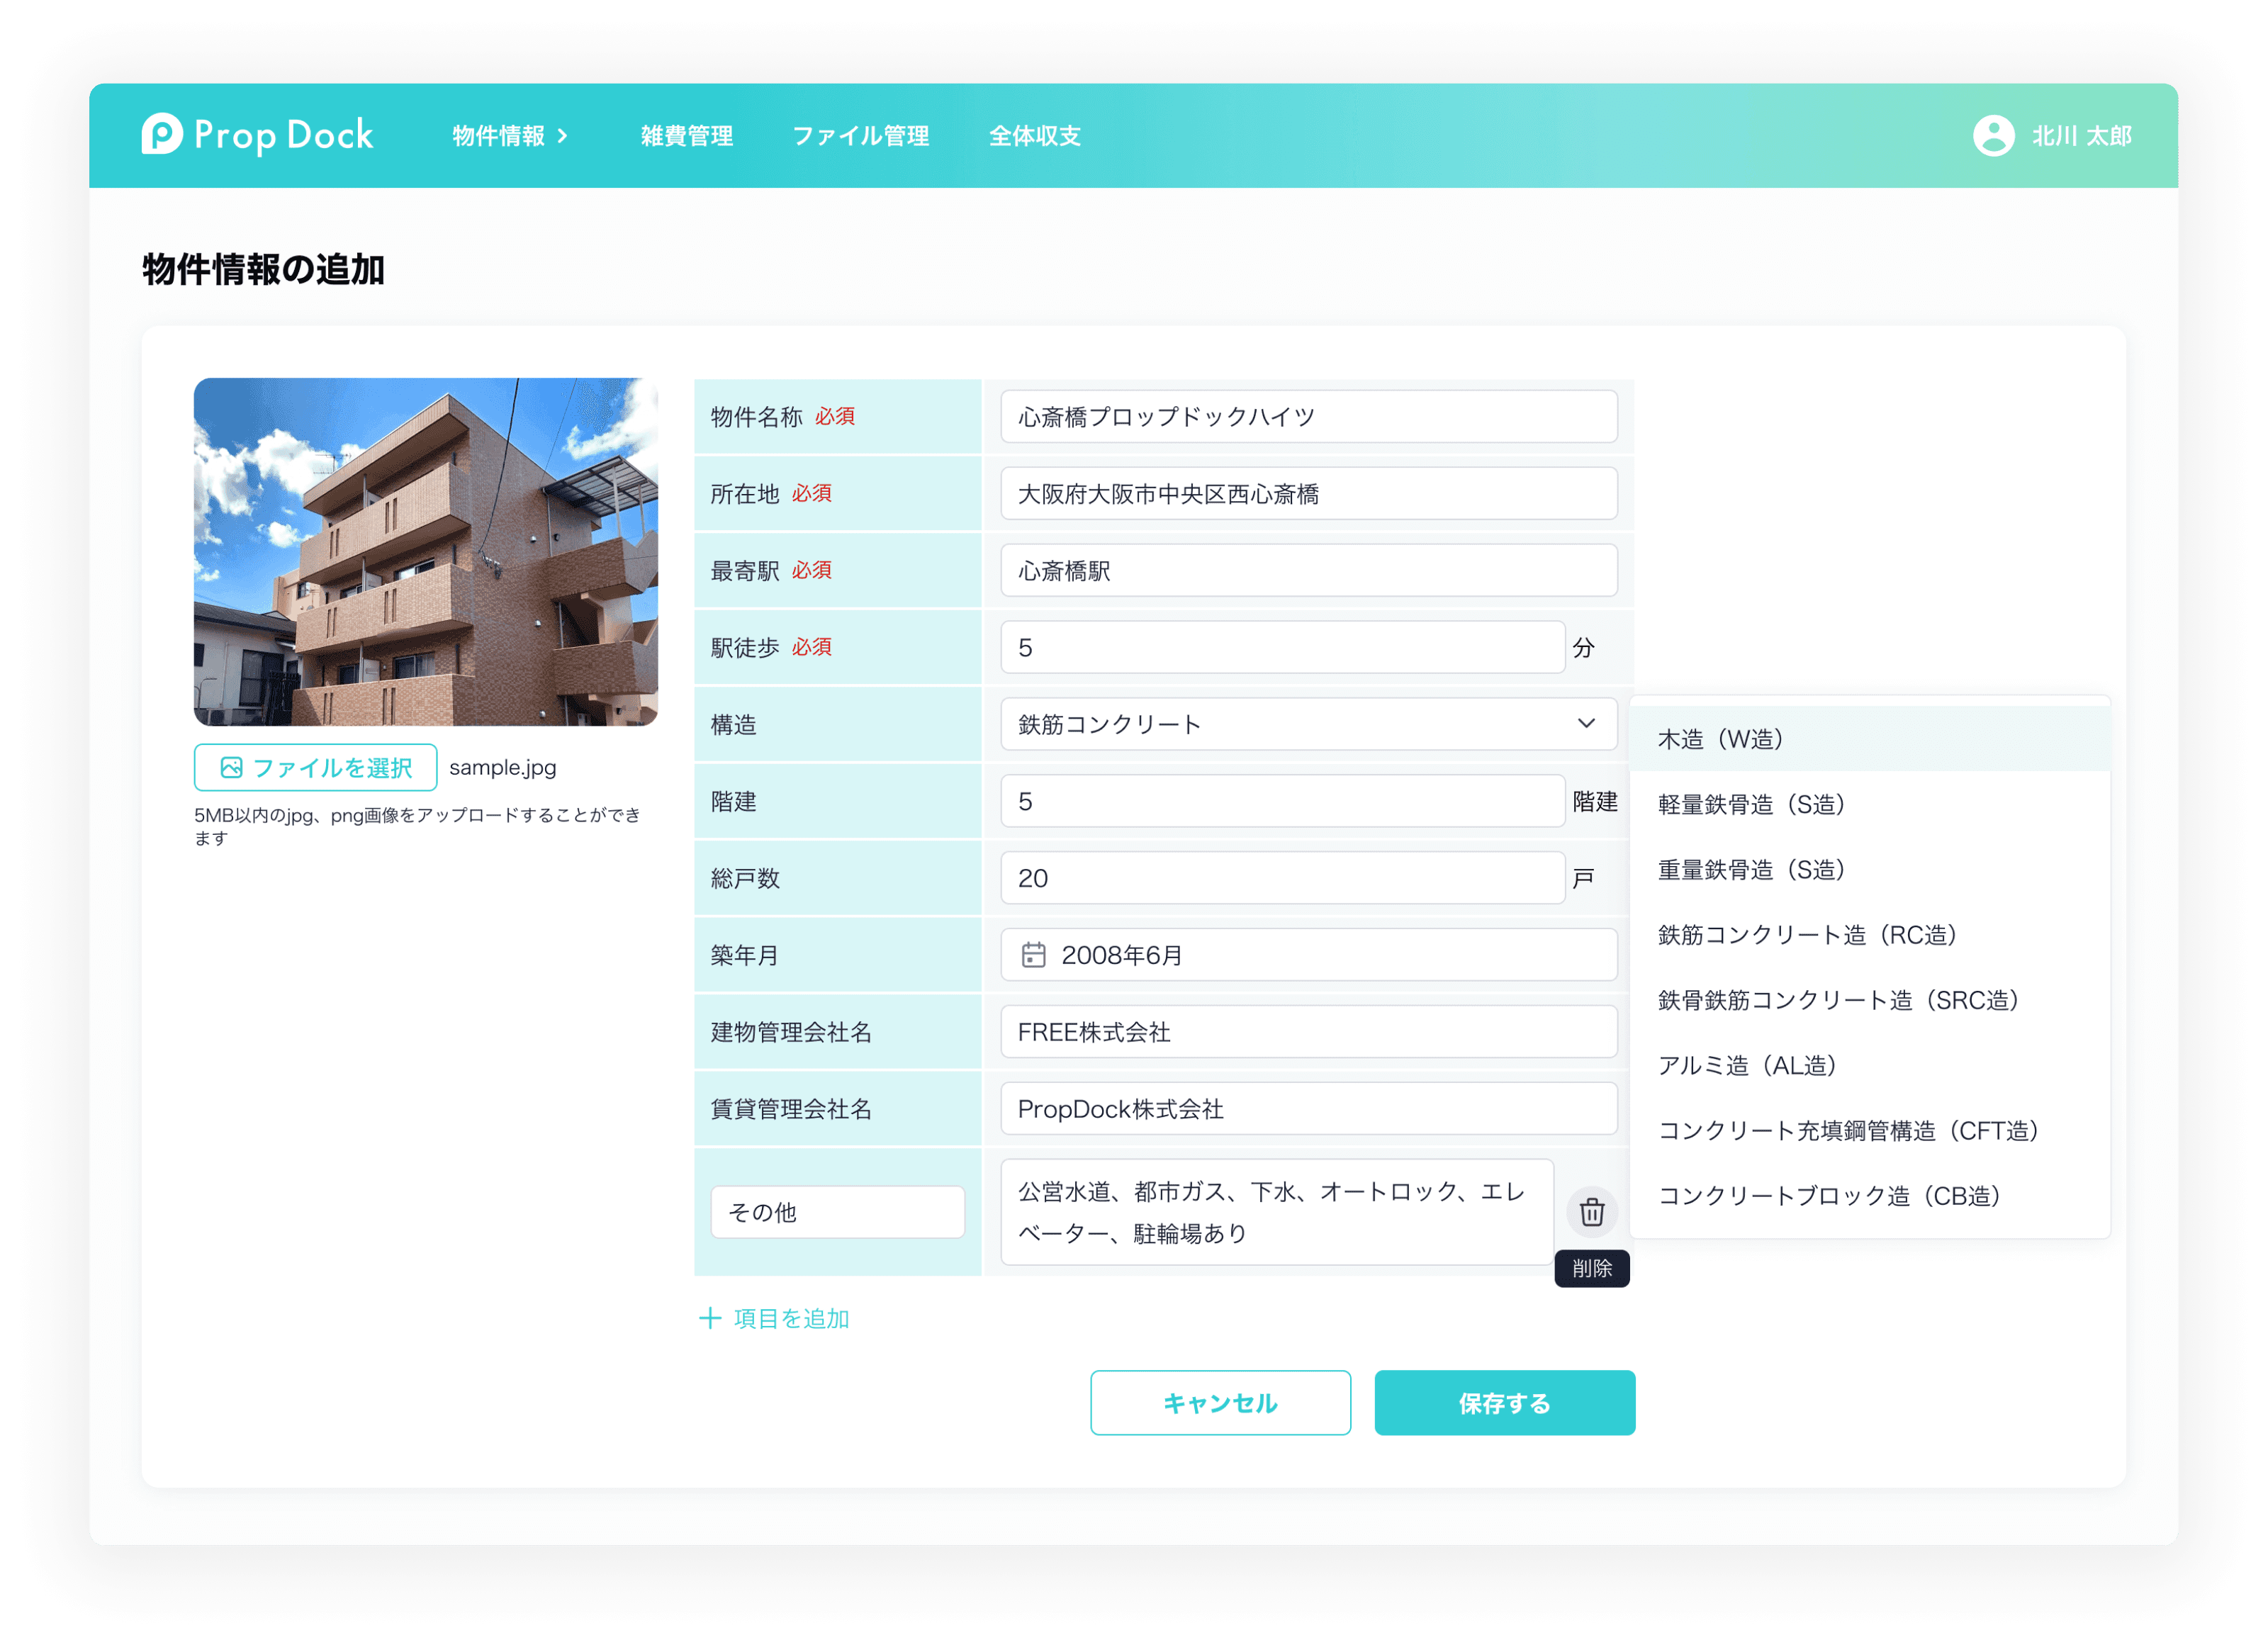Viewport: 2268px width, 1645px height.
Task: Click the 築年月 date field
Action: point(1308,955)
